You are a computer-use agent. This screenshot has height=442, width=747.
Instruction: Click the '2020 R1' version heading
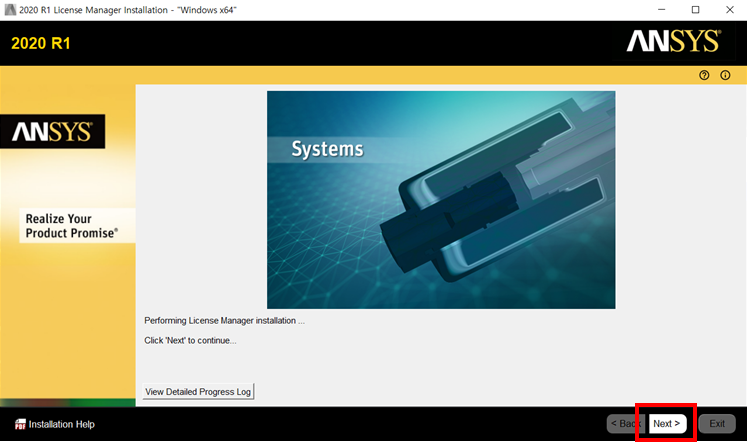pos(41,43)
